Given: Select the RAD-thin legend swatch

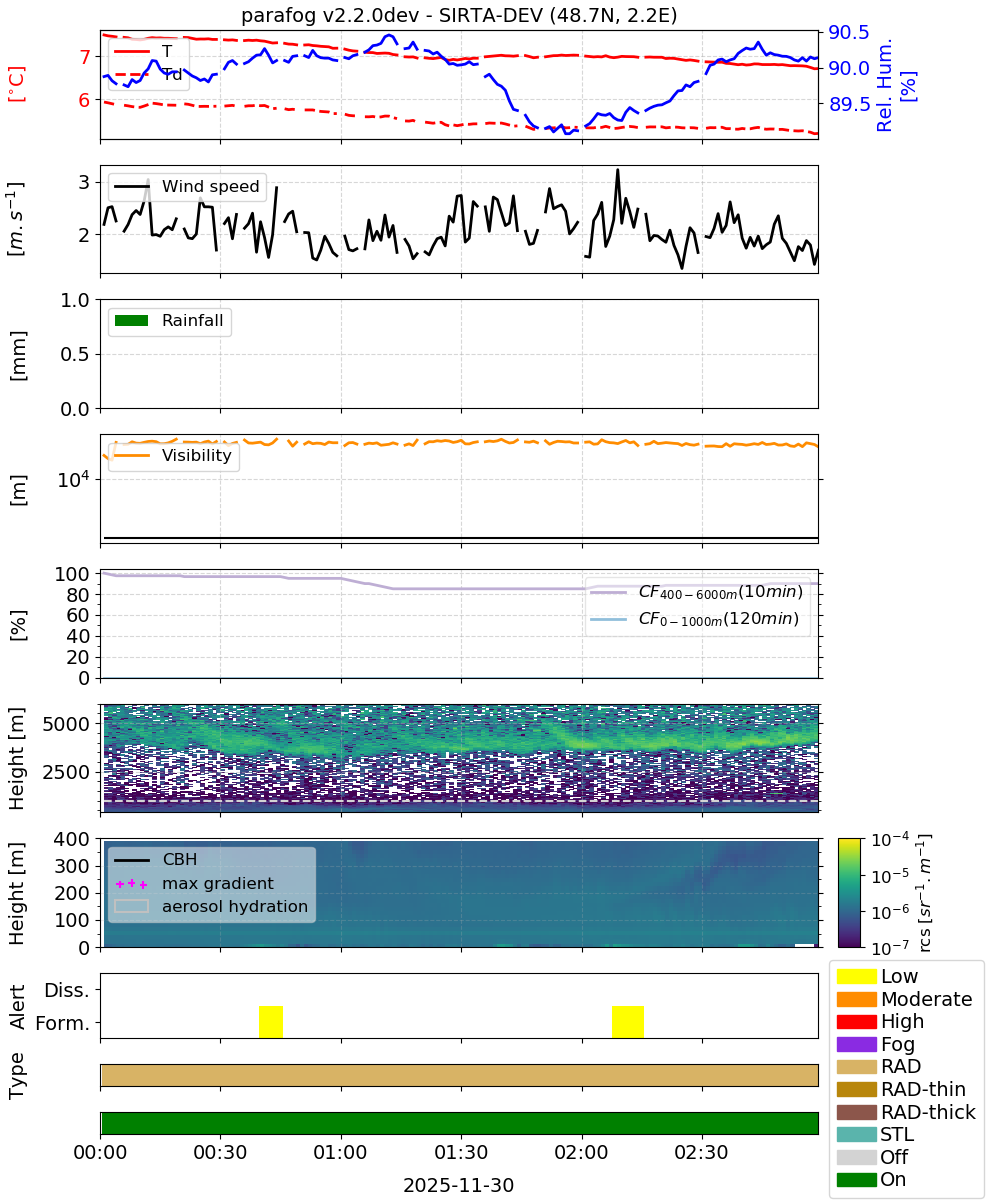Looking at the screenshot, I should (x=856, y=1089).
